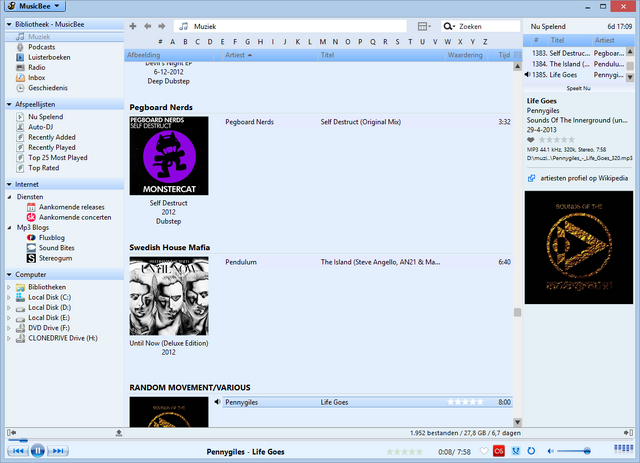Screen dimensions: 640x463
Task: Open Geschiedenis history in the sidebar
Action: pos(48,88)
